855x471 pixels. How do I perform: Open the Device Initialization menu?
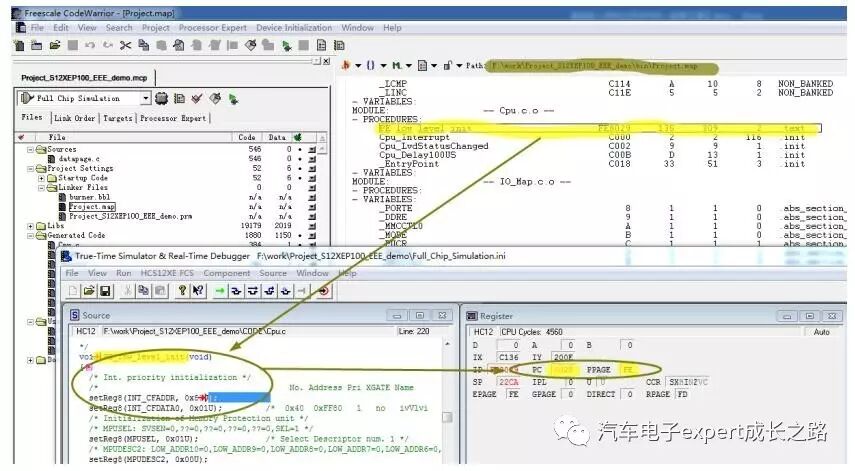(294, 28)
